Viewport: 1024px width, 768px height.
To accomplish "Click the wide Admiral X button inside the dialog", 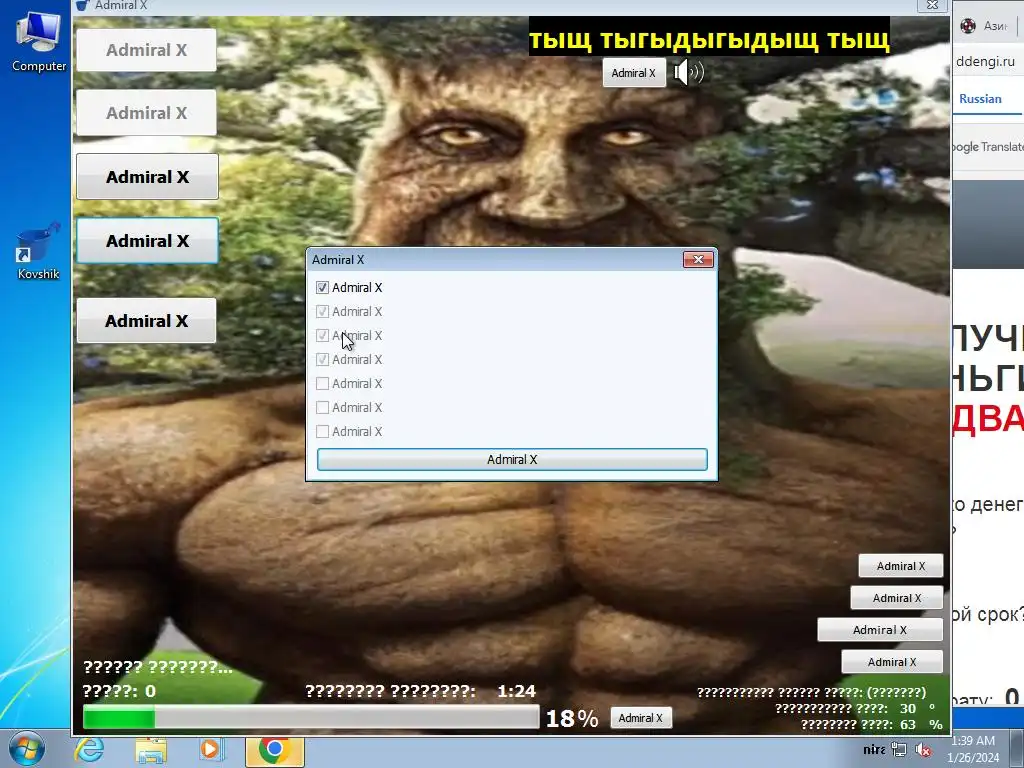I will tap(512, 460).
